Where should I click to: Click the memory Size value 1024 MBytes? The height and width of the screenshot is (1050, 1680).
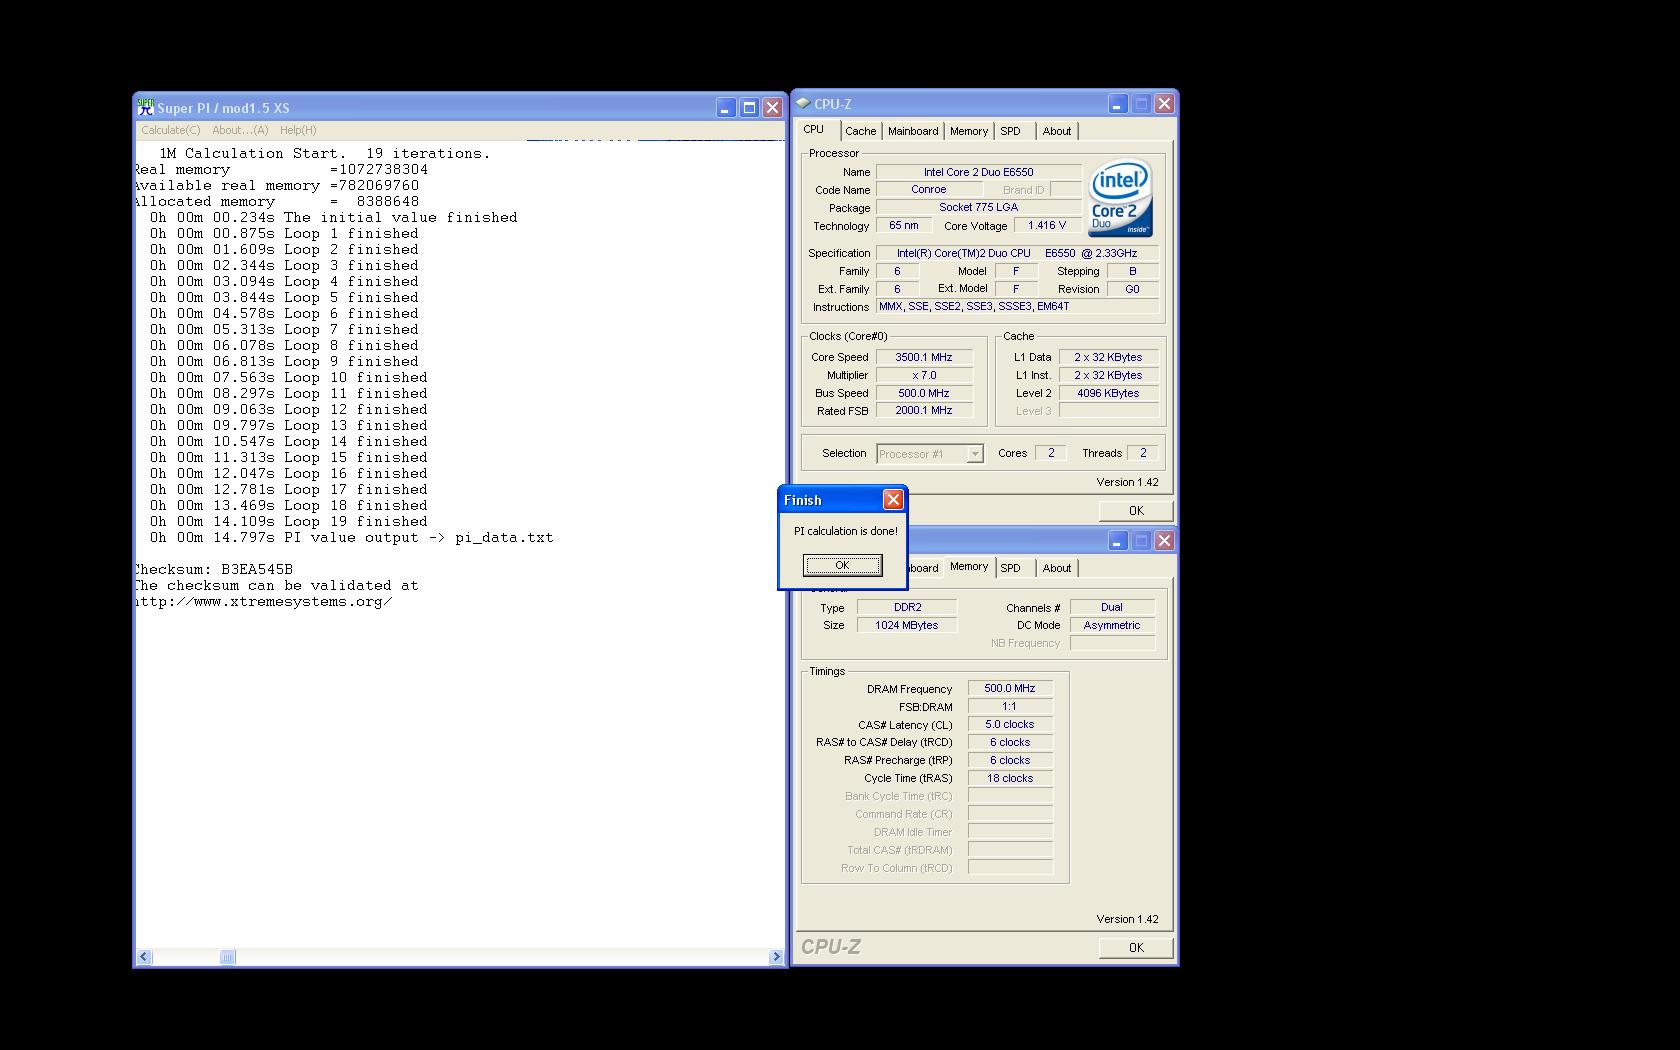coord(907,625)
